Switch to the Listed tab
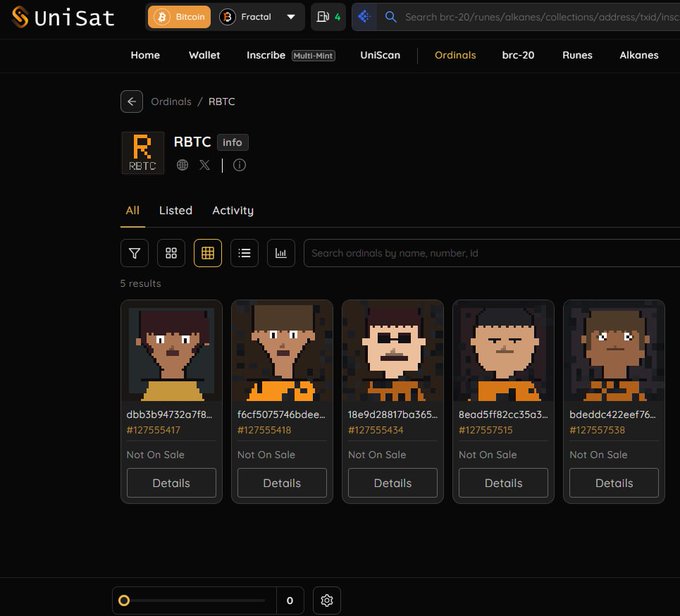680x616 pixels. 176,211
